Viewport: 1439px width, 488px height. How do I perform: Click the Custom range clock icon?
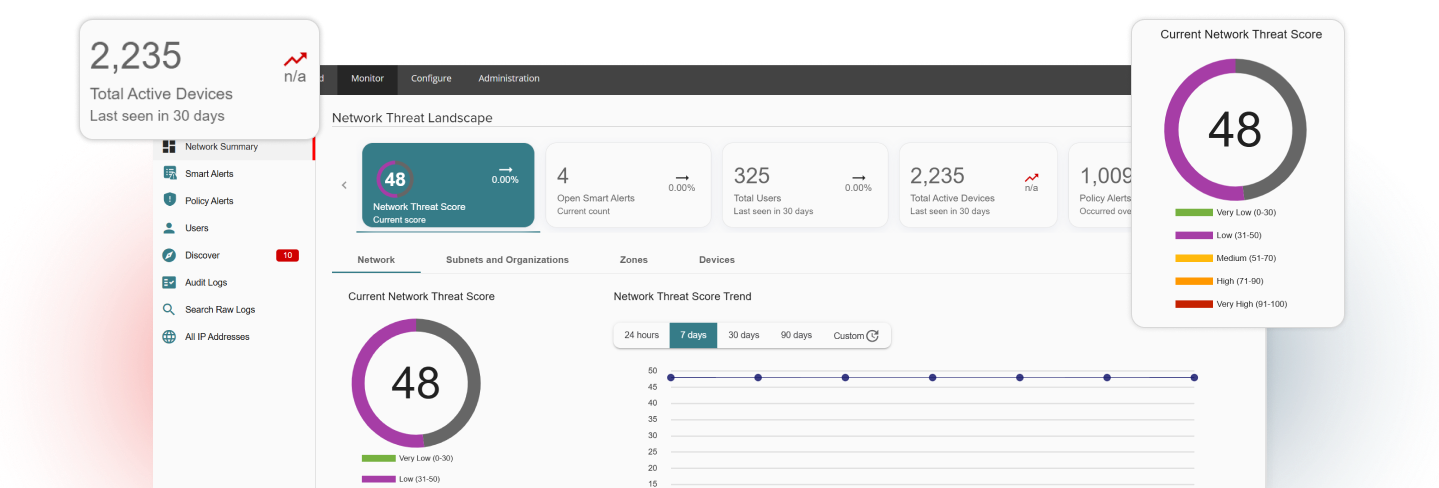coord(872,336)
